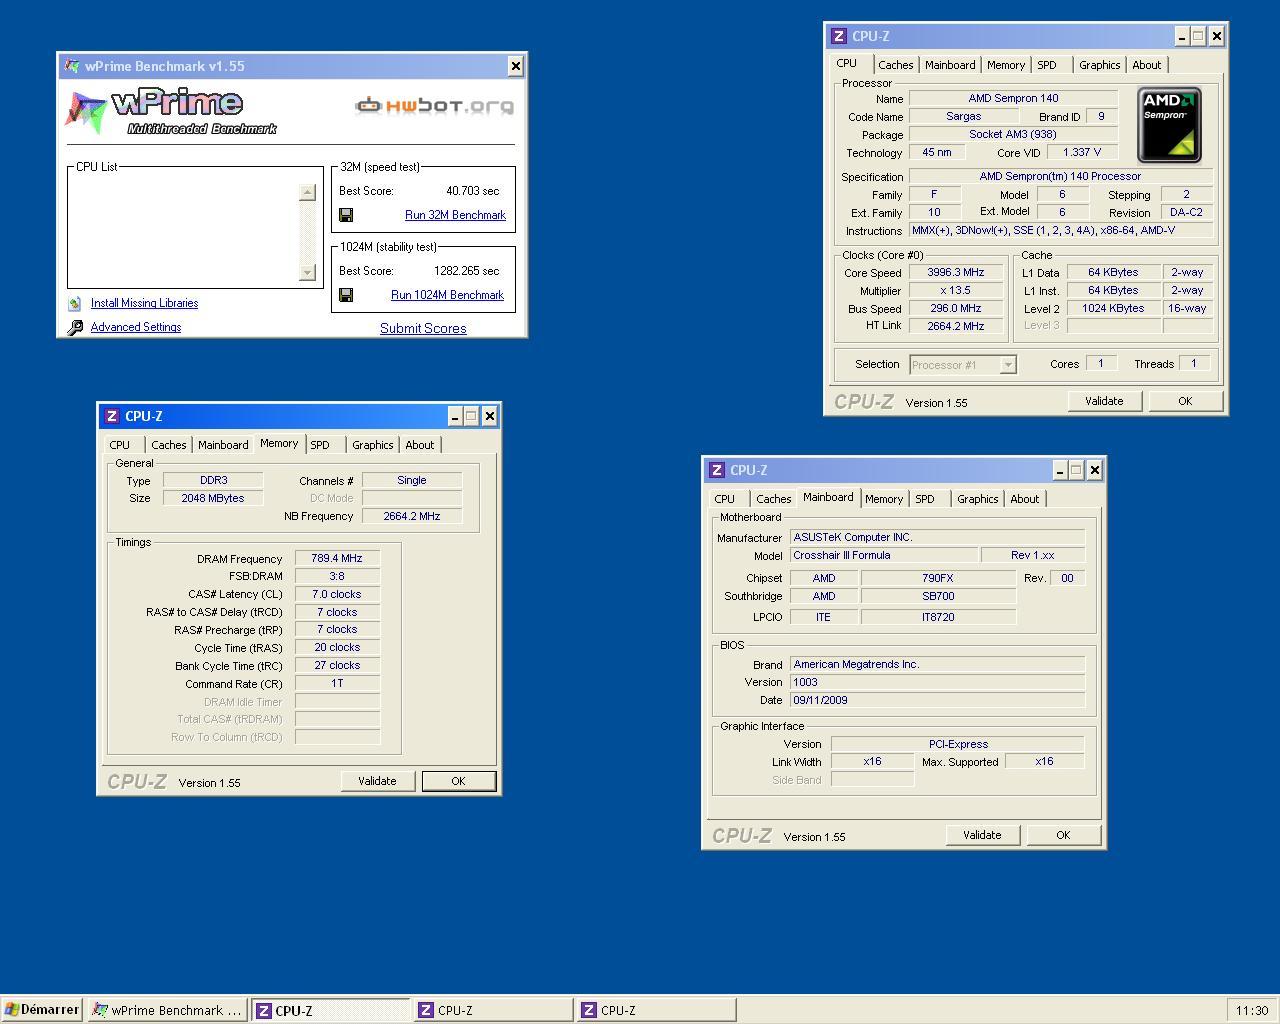Click the Southbridge SB700 field

pos(938,596)
